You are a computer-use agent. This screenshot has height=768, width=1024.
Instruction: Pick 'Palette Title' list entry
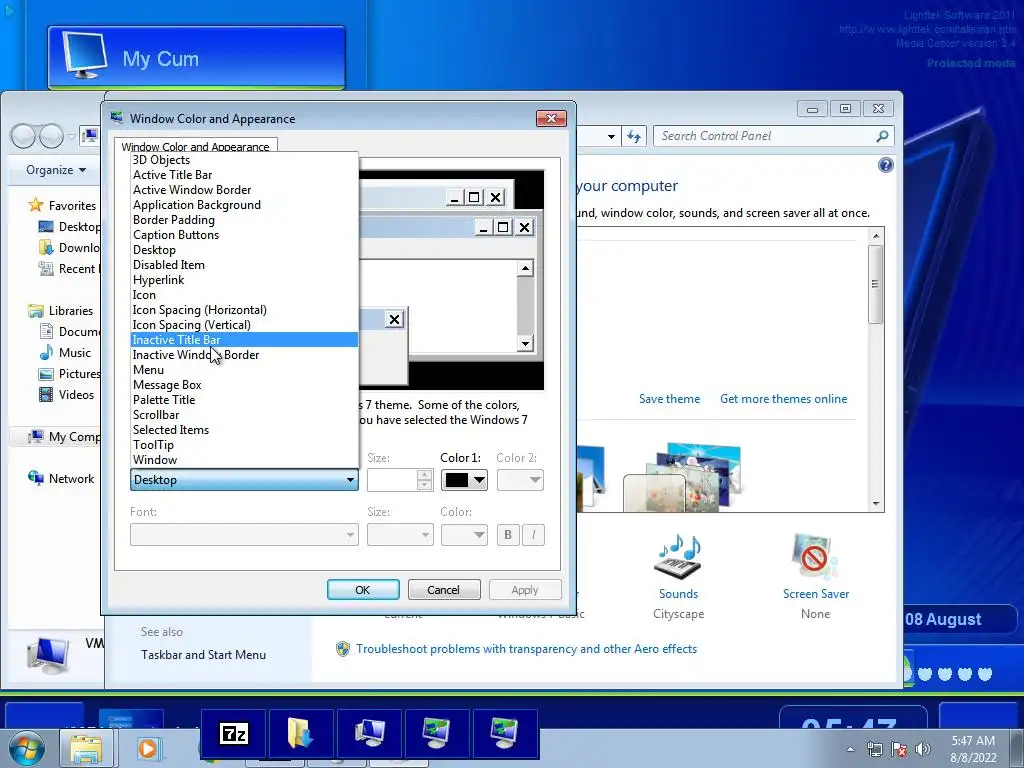pyautogui.click(x=245, y=400)
